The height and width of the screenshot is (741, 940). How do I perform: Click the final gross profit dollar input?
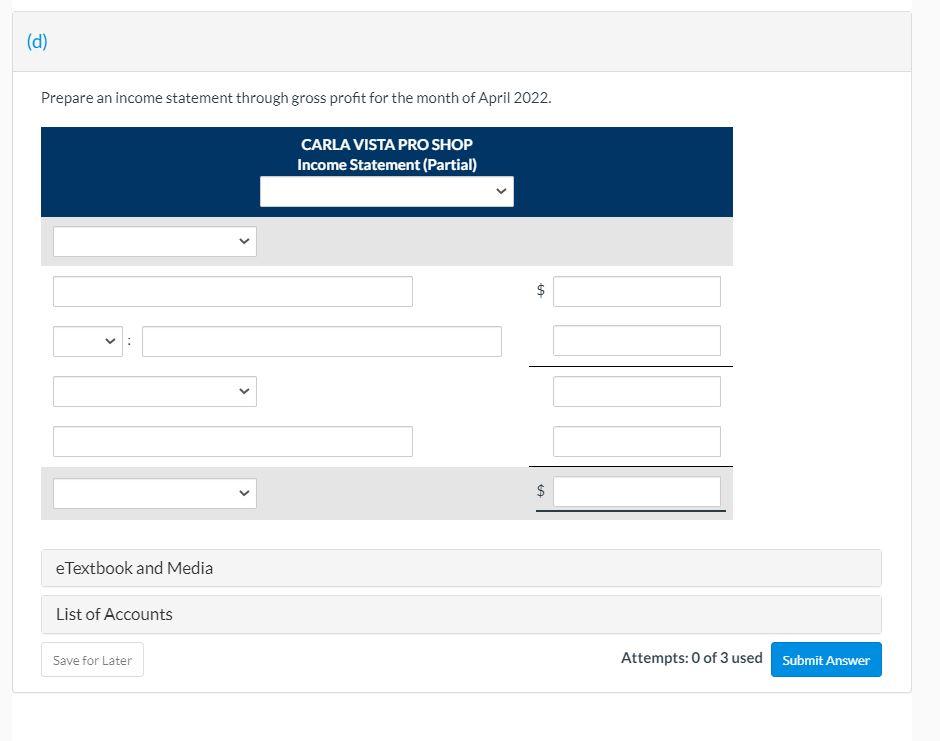click(x=637, y=490)
